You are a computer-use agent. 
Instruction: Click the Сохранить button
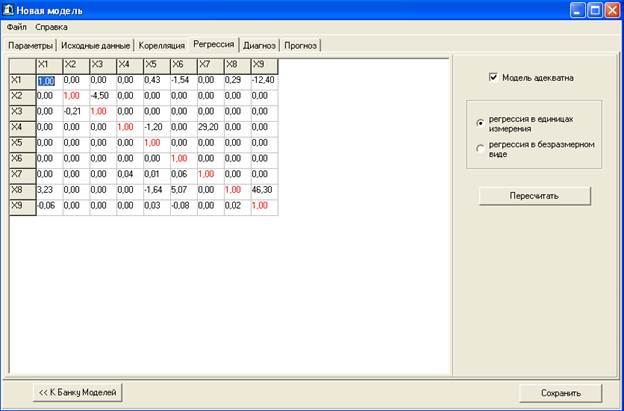click(x=561, y=393)
